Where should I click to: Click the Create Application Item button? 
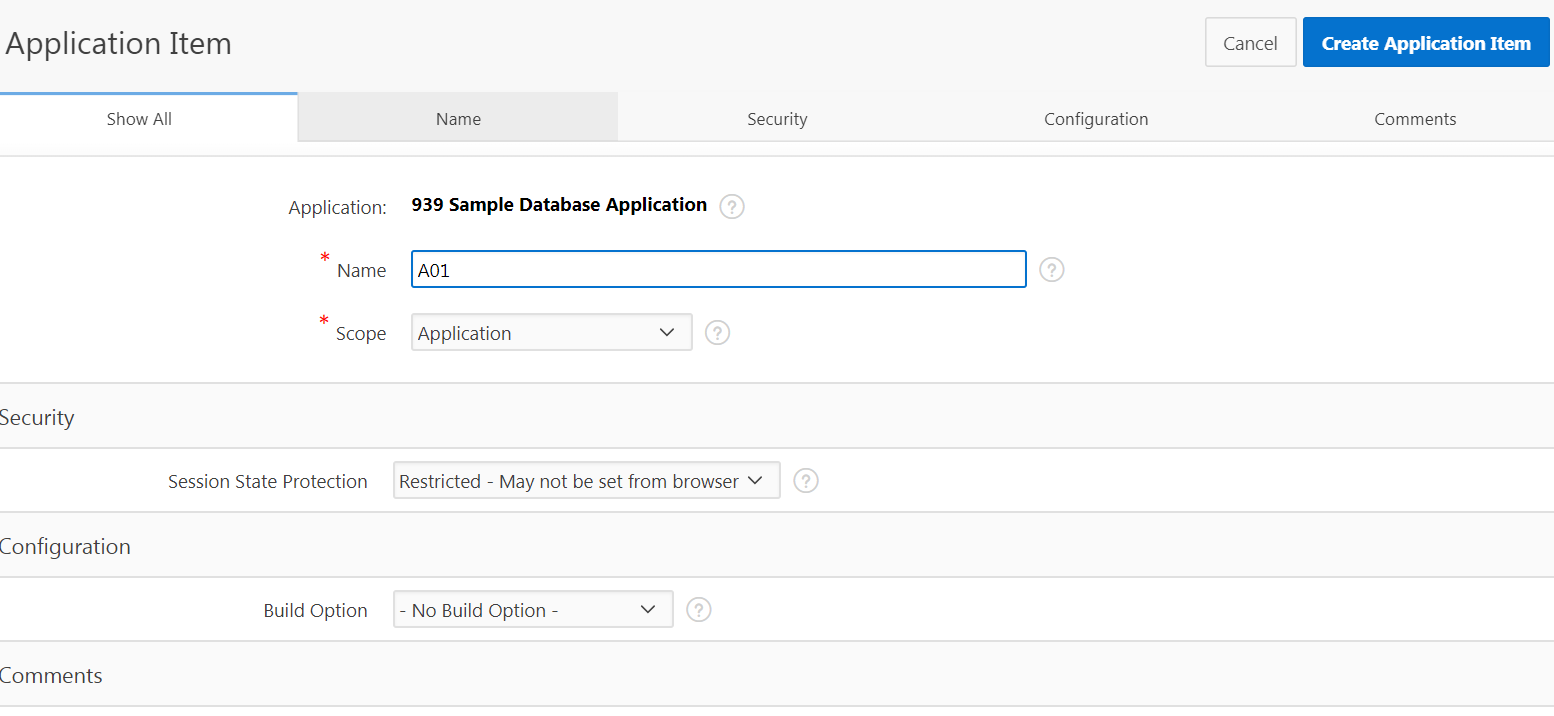1425,42
